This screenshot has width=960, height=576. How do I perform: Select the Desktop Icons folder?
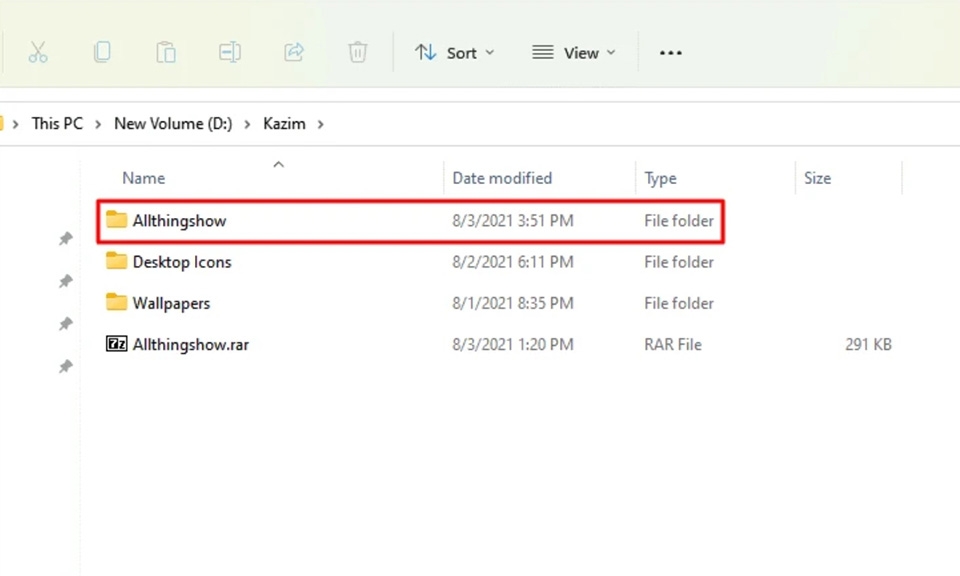(x=182, y=262)
